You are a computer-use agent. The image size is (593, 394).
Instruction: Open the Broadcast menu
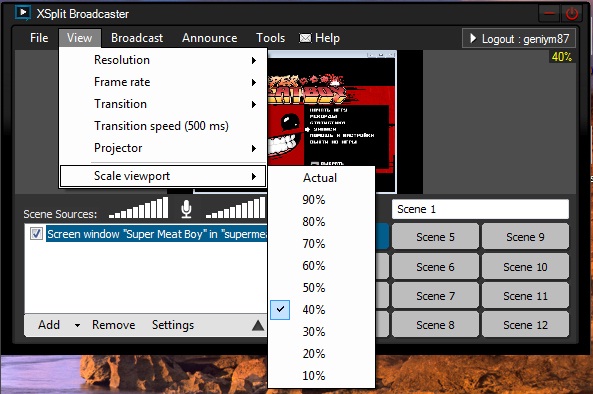(137, 38)
